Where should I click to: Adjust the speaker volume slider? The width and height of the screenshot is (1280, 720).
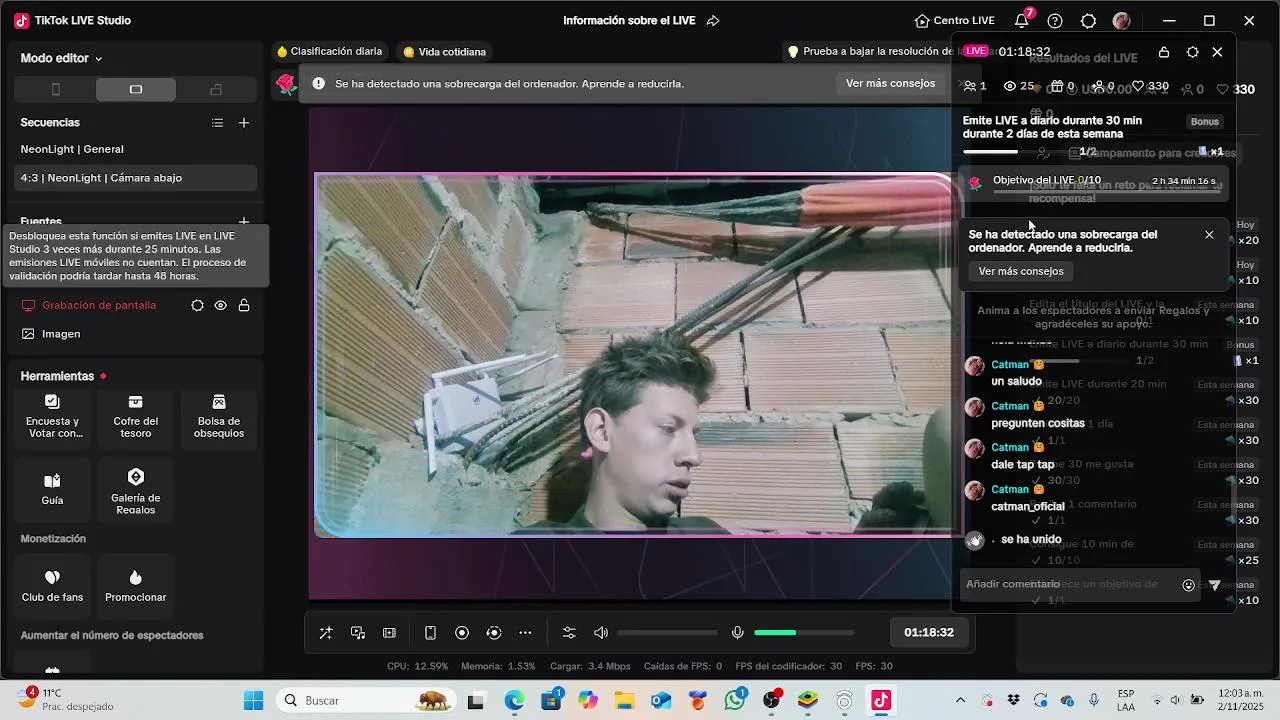667,633
